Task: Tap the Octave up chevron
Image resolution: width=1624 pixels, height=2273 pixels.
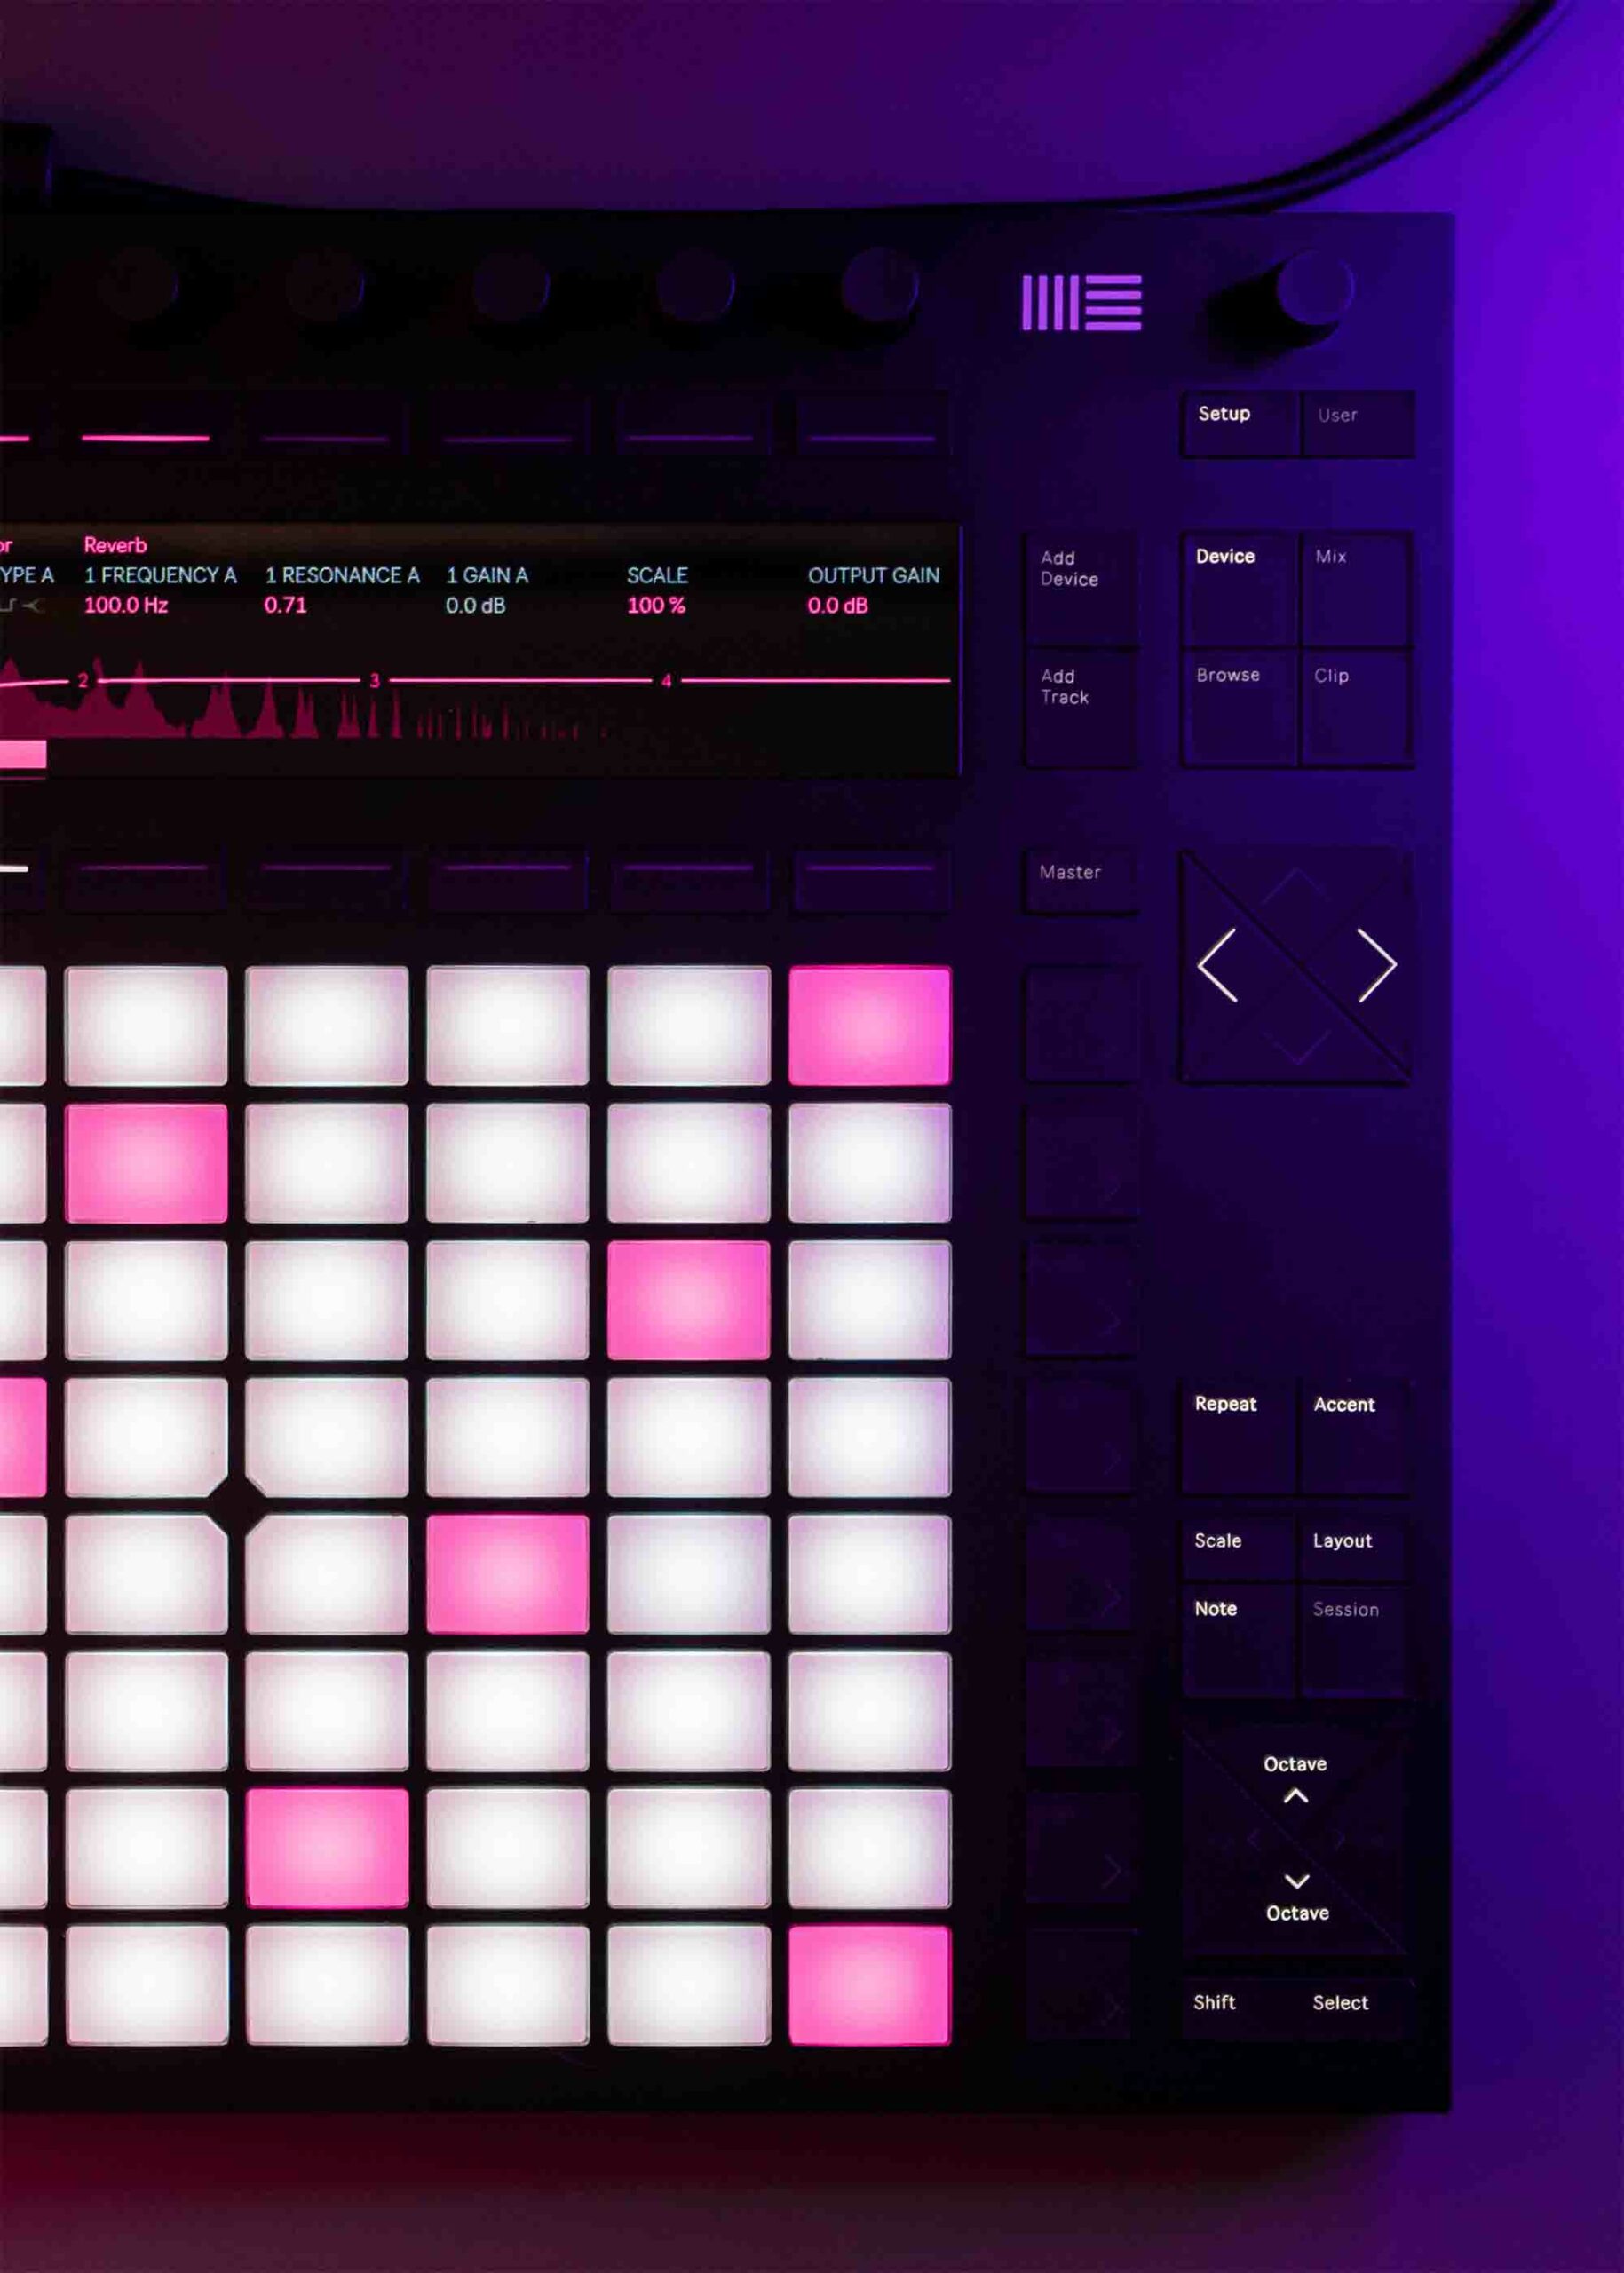Action: 1295,1795
